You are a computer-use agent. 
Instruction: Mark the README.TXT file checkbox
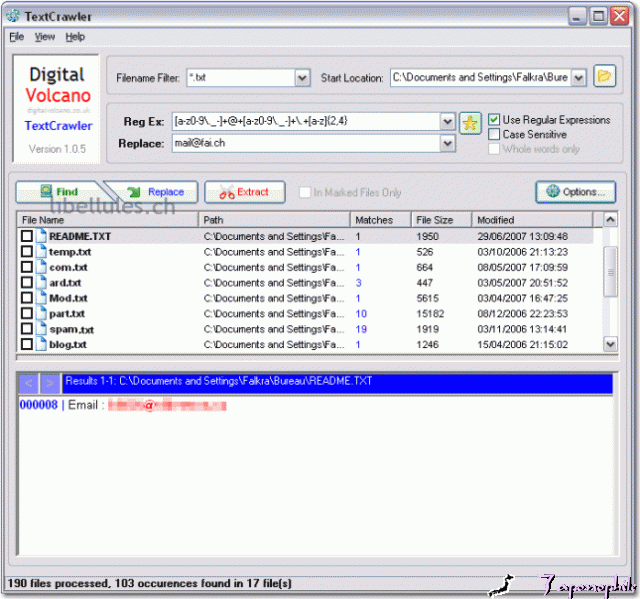point(27,236)
